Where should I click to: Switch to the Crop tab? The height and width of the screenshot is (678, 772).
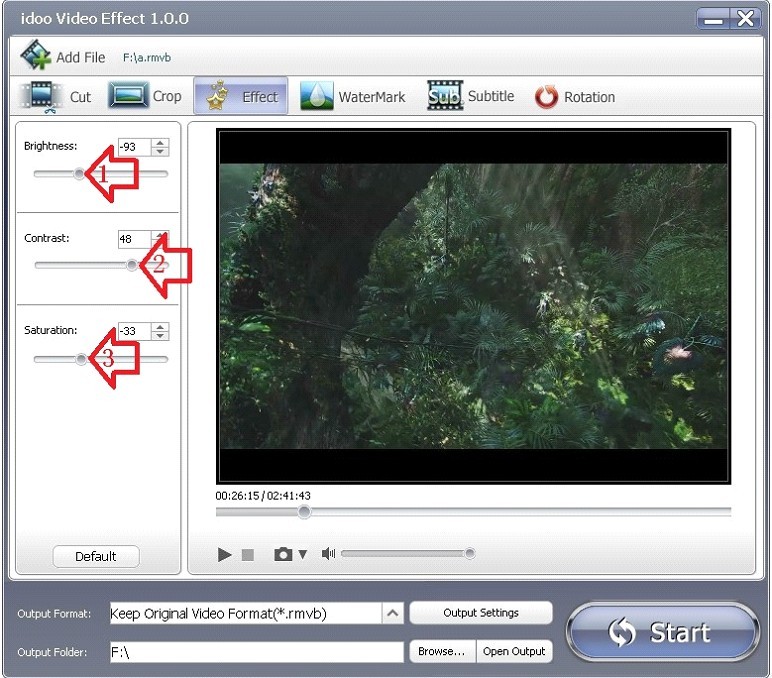point(145,96)
